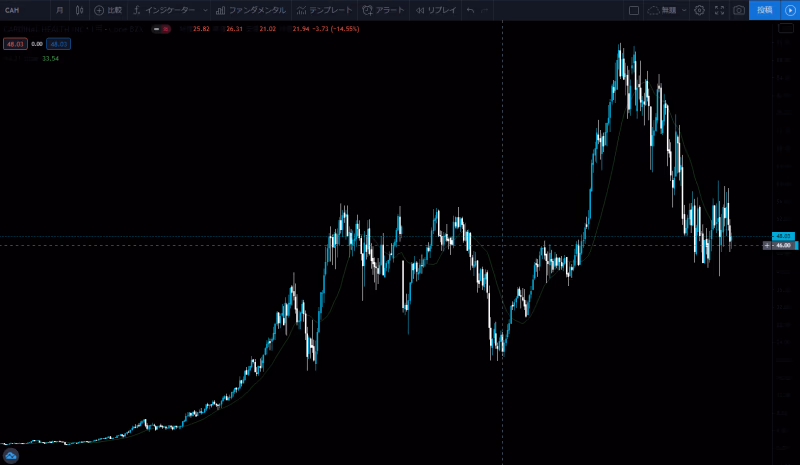Take a chart snapshot with camera icon

[739, 10]
